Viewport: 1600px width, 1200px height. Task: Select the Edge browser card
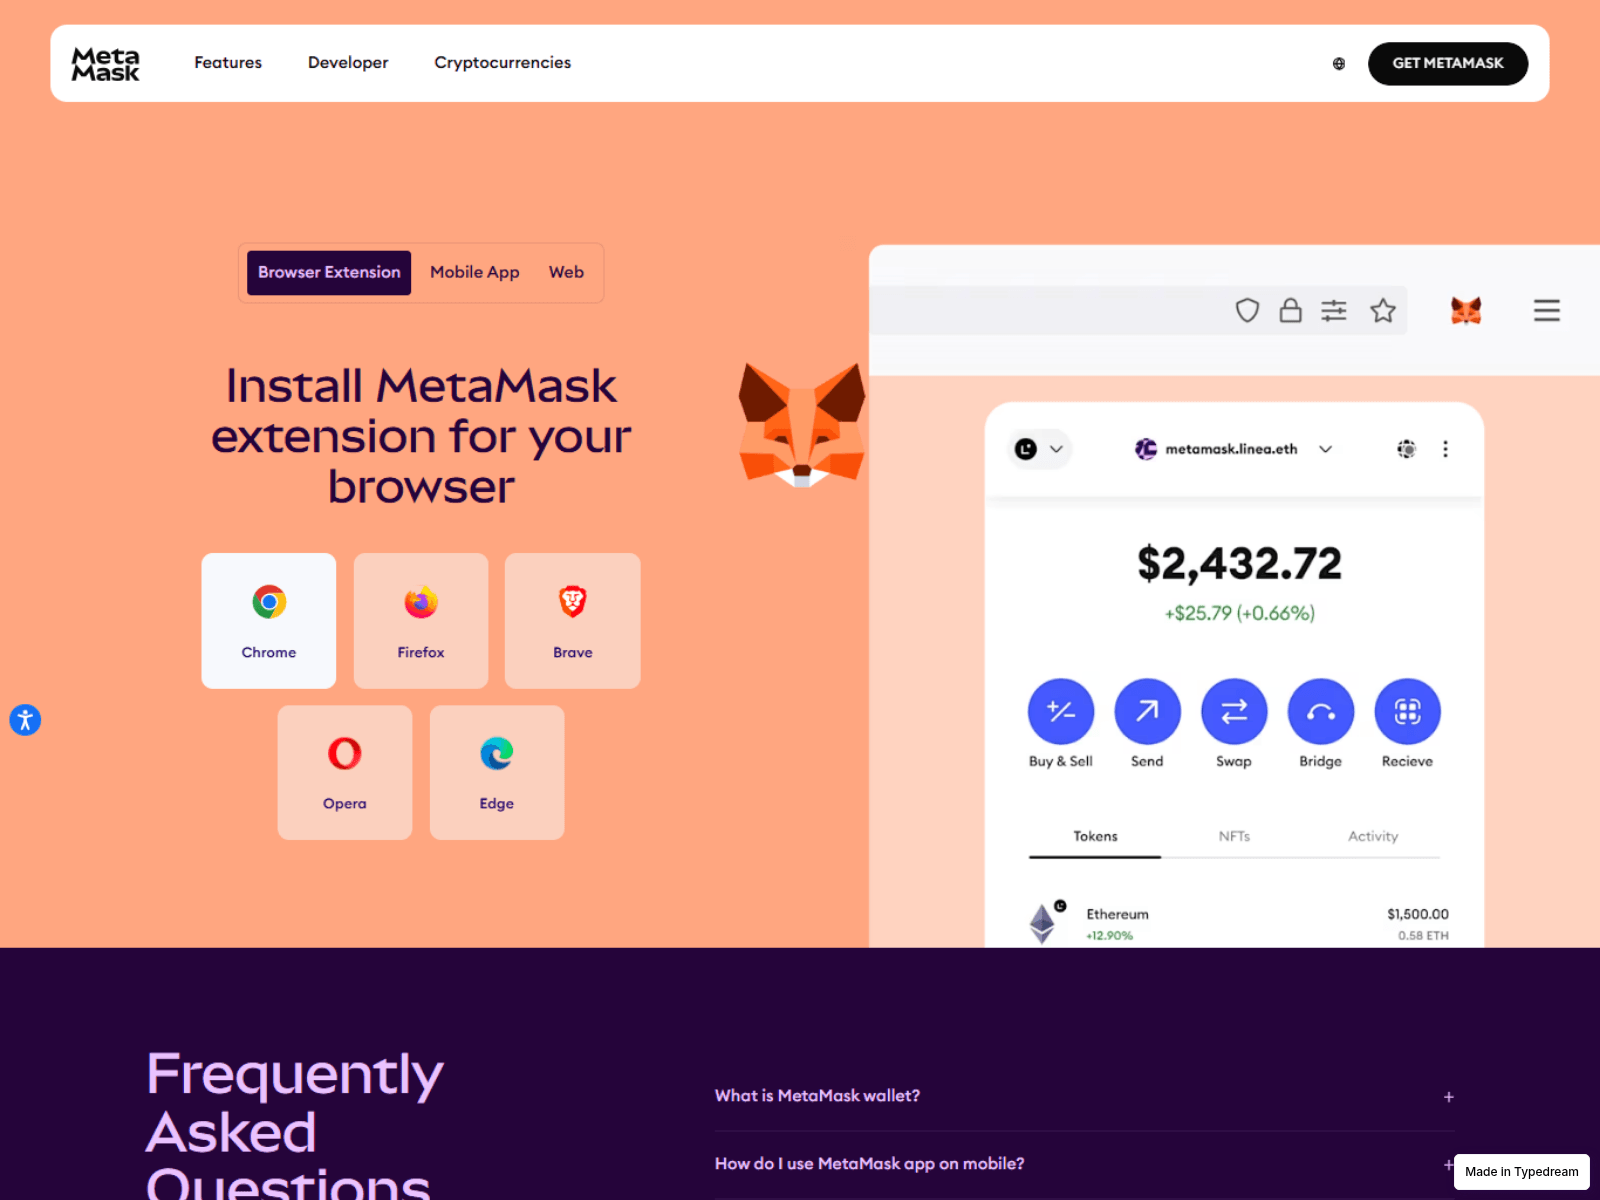497,773
